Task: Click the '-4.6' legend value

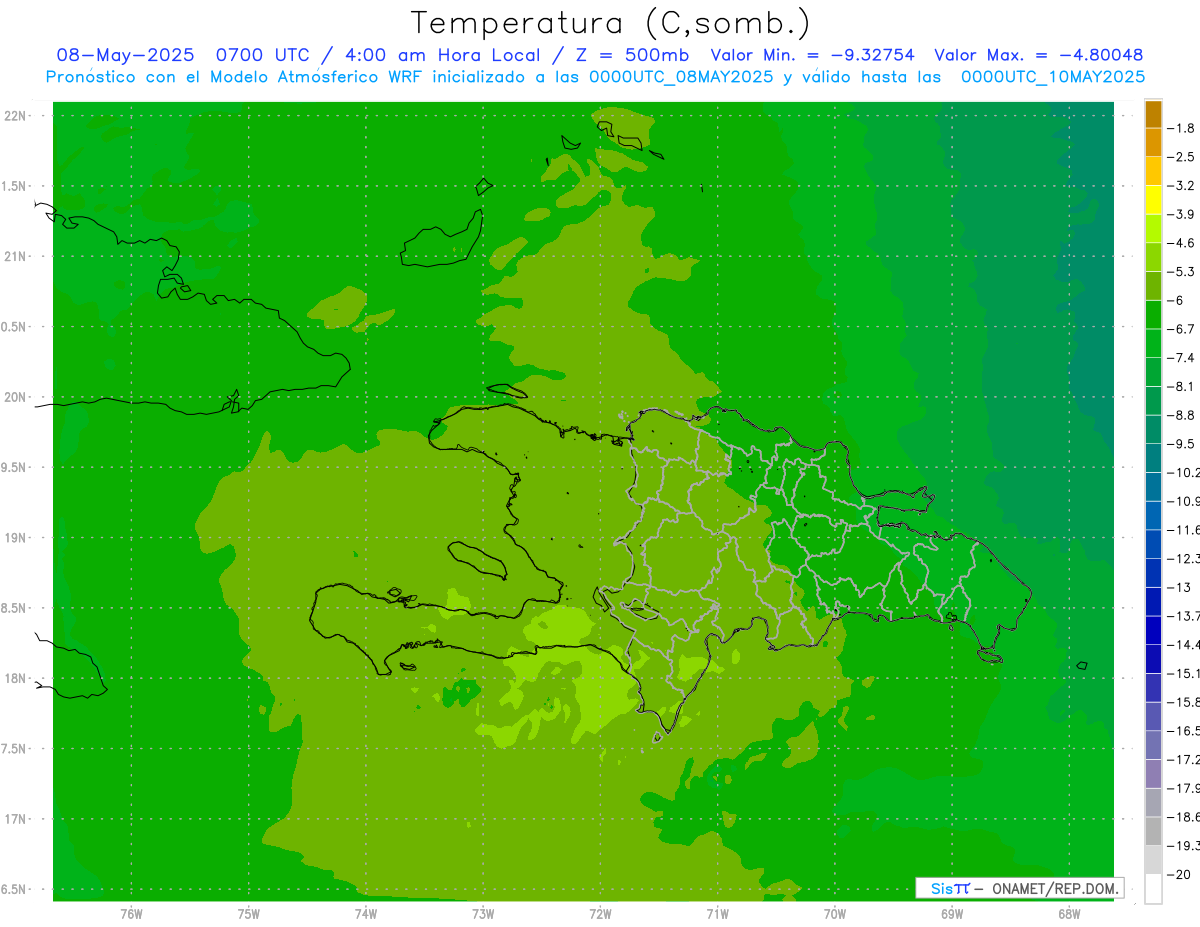Action: click(1183, 243)
